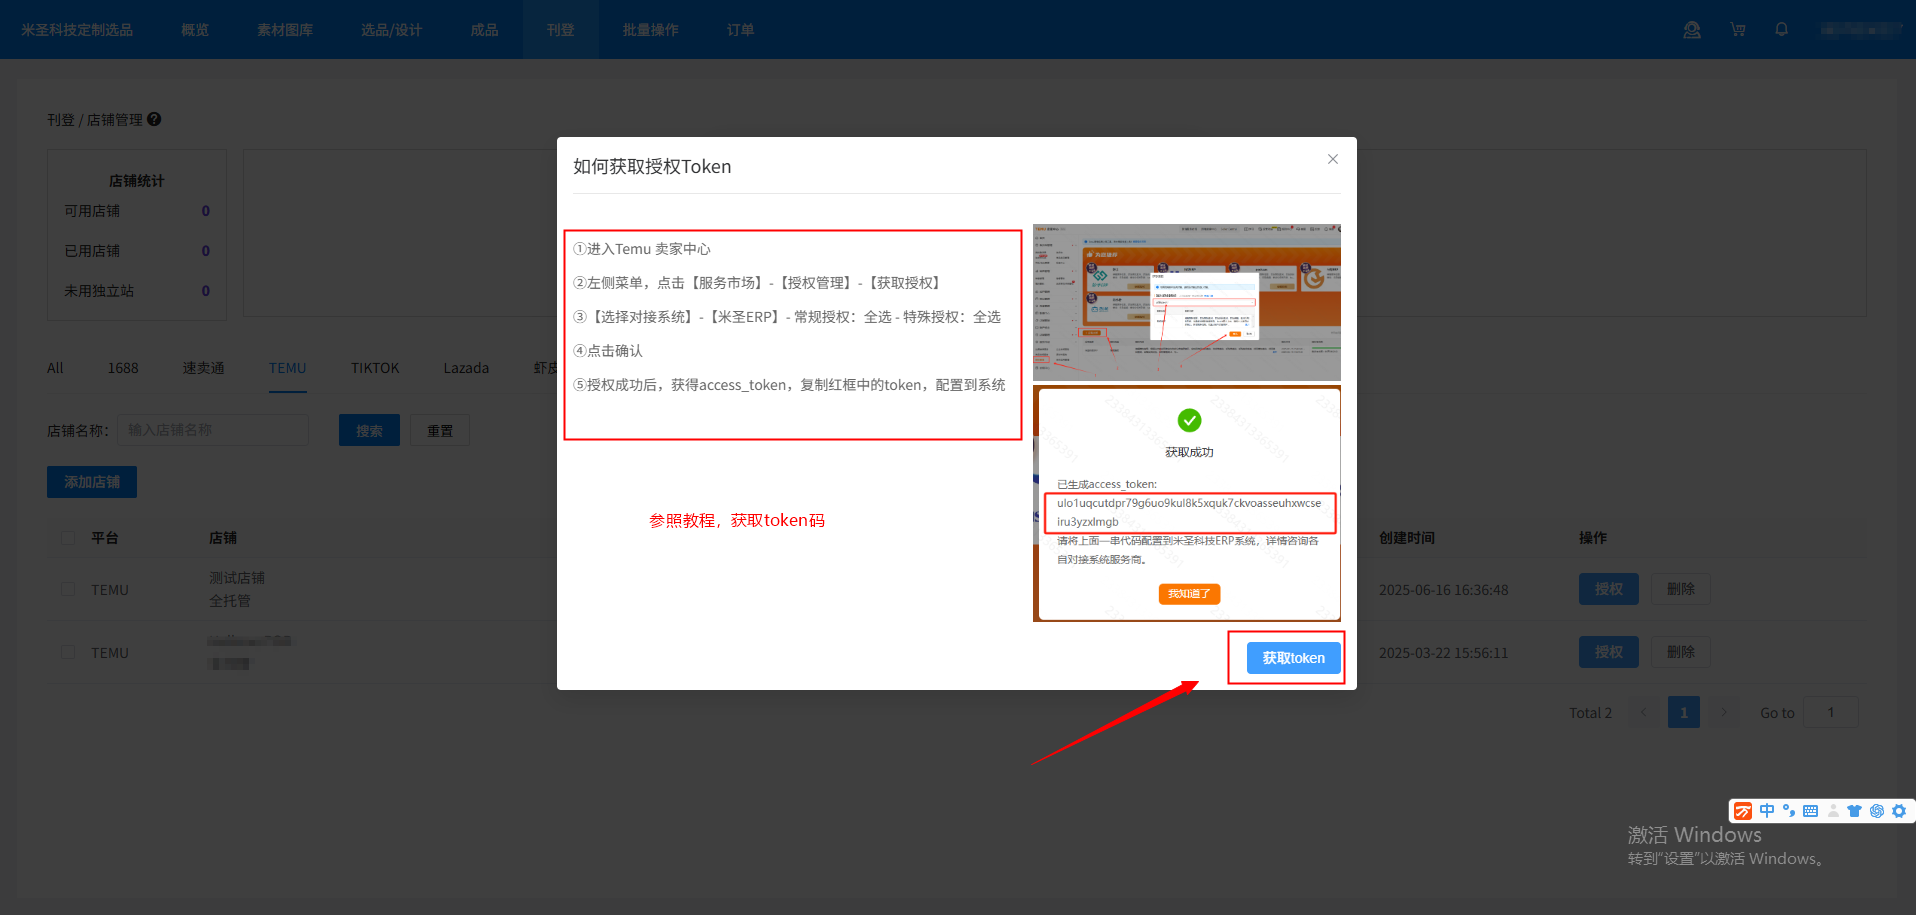
Task: Open the customer service headset icon
Action: pos(1691,30)
